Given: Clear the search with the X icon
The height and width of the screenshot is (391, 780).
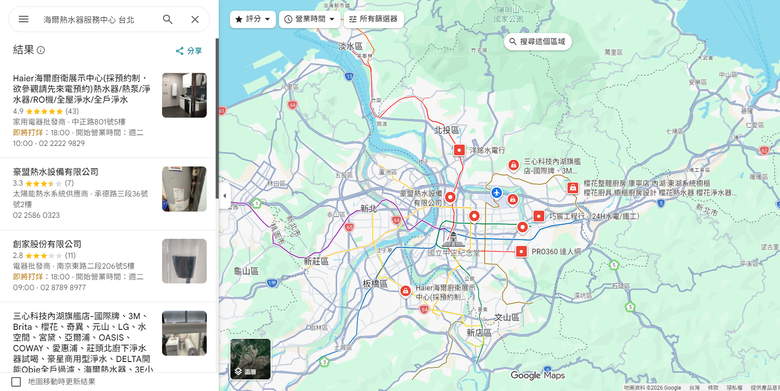Looking at the screenshot, I should pyautogui.click(x=195, y=19).
